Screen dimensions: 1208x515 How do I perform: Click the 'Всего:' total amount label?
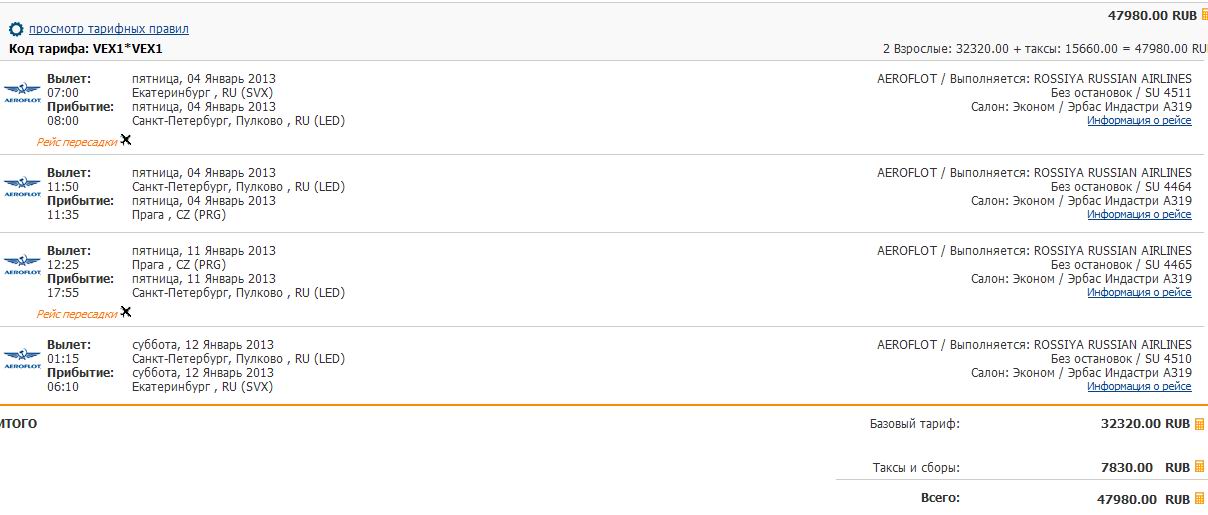[940, 497]
